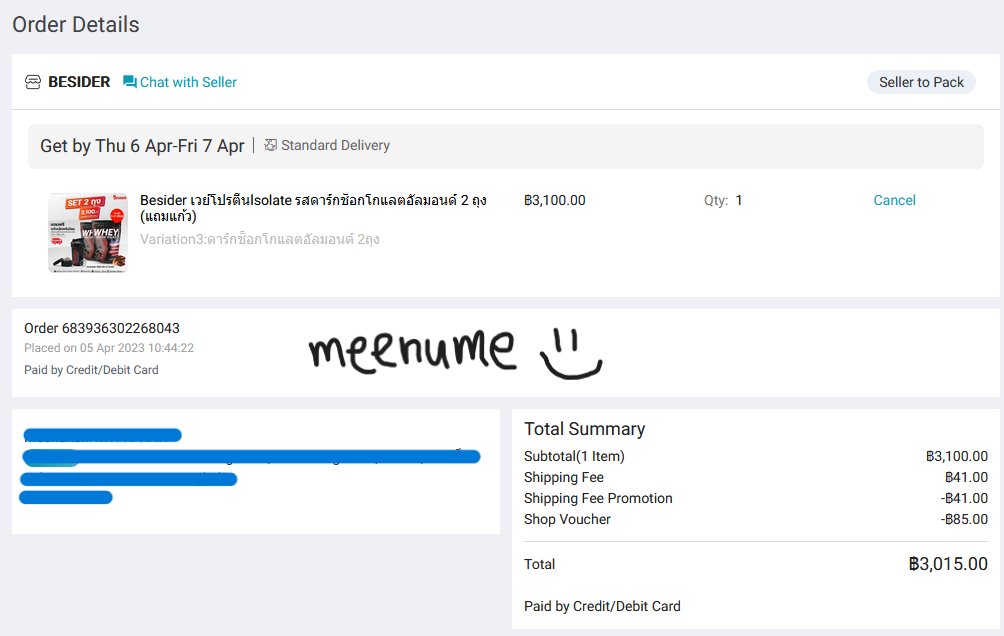
Task: Click the Seller to Pack status badge
Action: click(921, 82)
